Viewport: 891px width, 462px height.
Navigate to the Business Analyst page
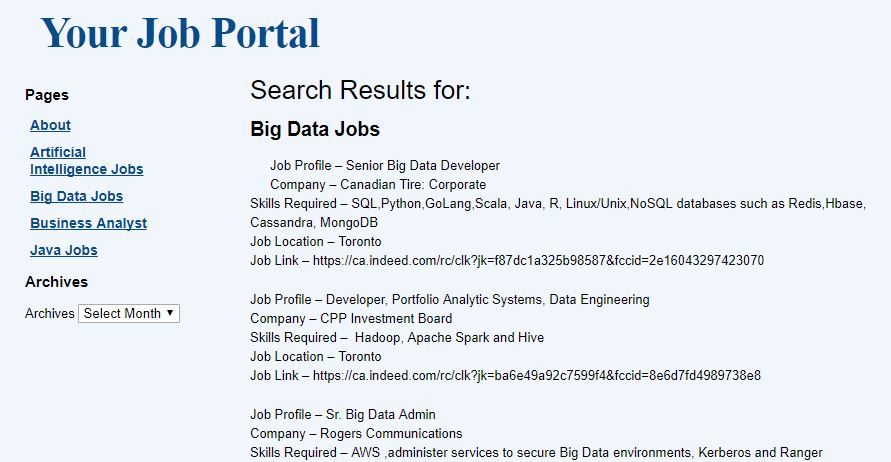88,223
